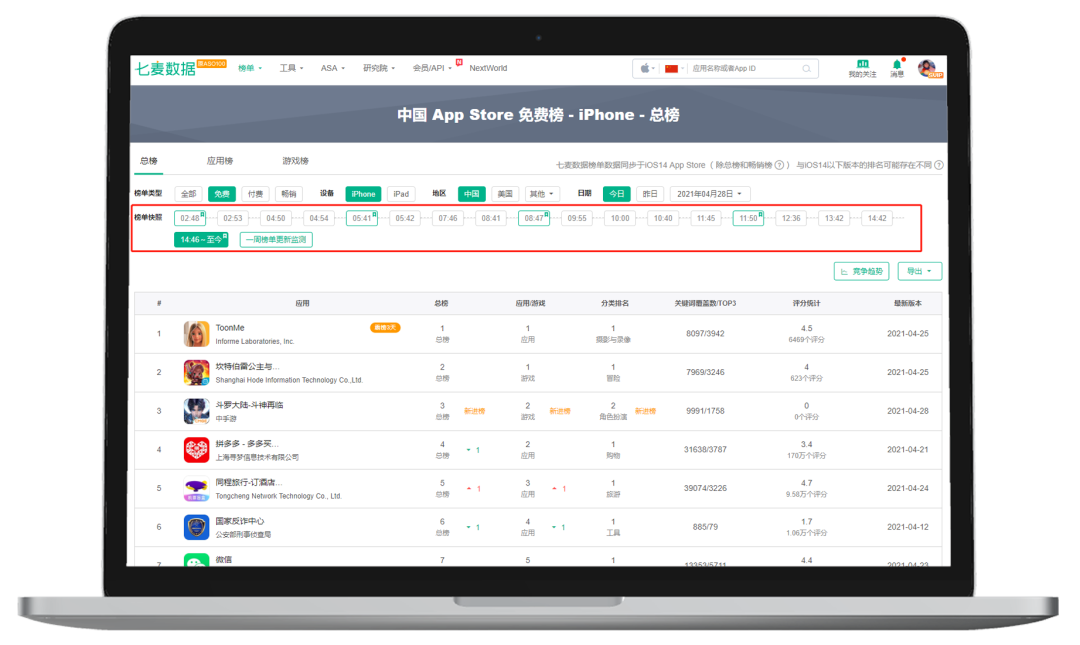Focus the app name search field
Viewport: 1080px width, 645px height.
coord(744,68)
